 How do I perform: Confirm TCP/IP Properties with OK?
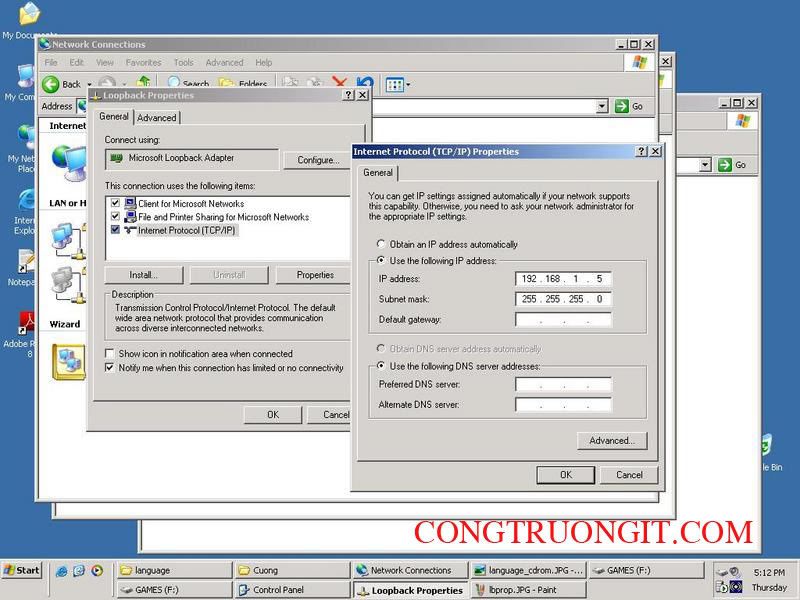point(566,474)
